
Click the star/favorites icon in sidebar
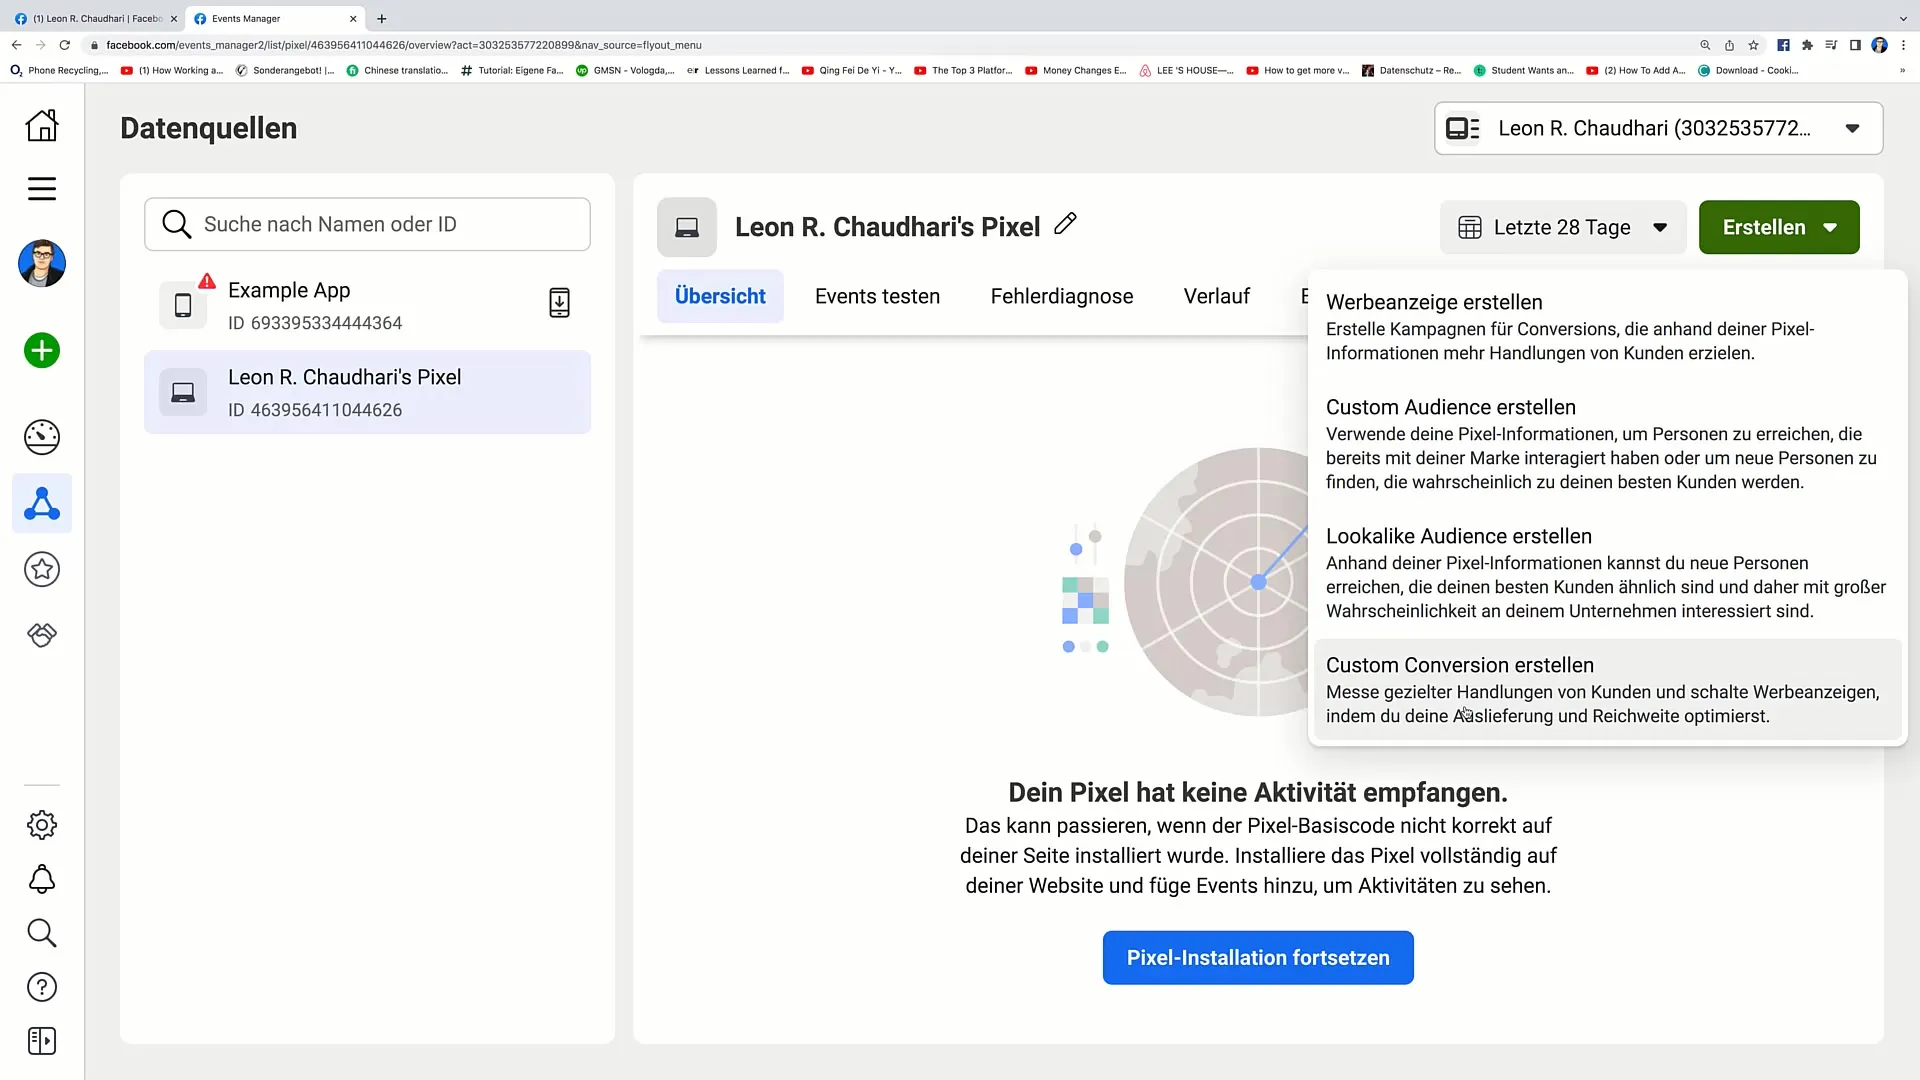41,570
